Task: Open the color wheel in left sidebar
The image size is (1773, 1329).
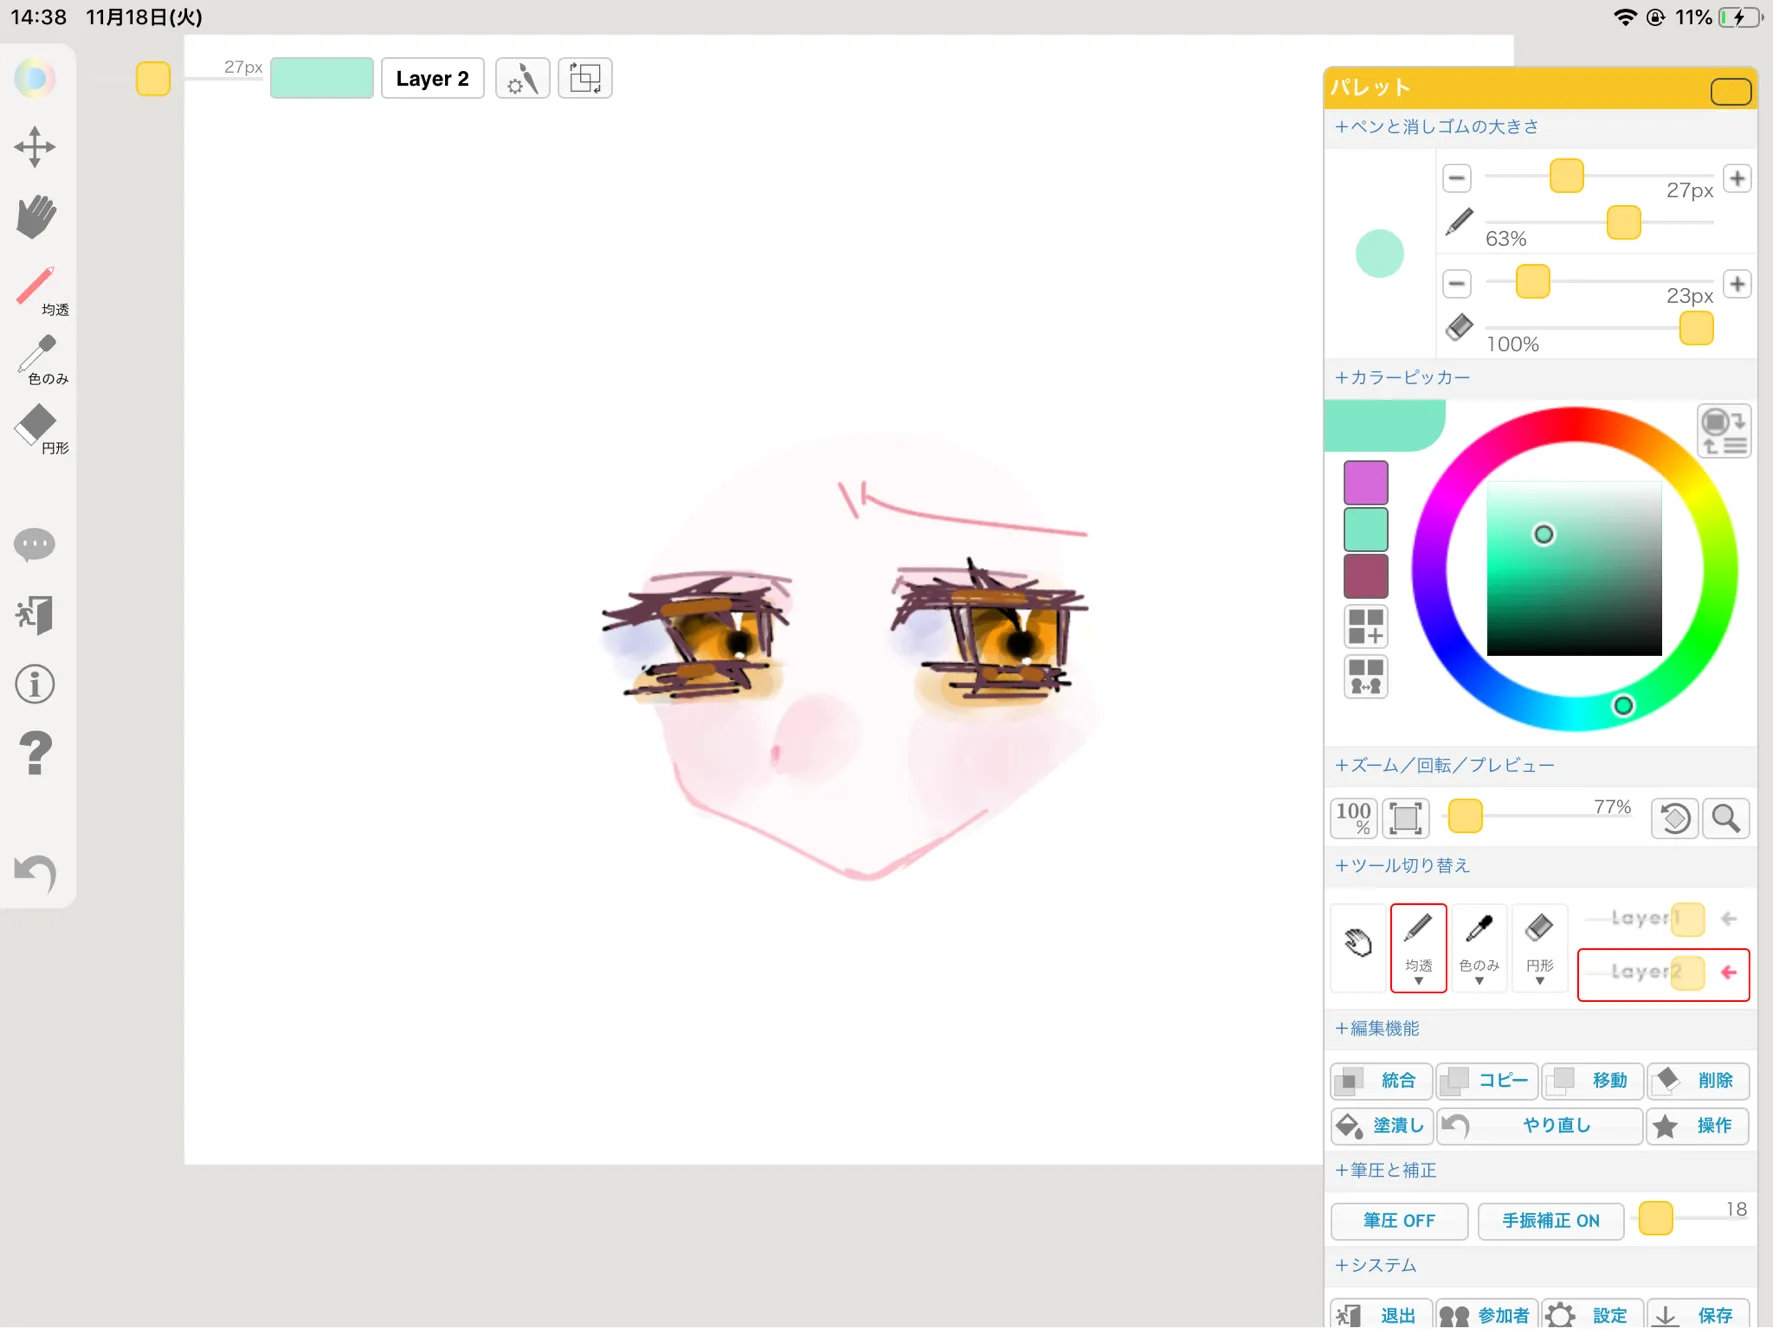Action: 34,78
